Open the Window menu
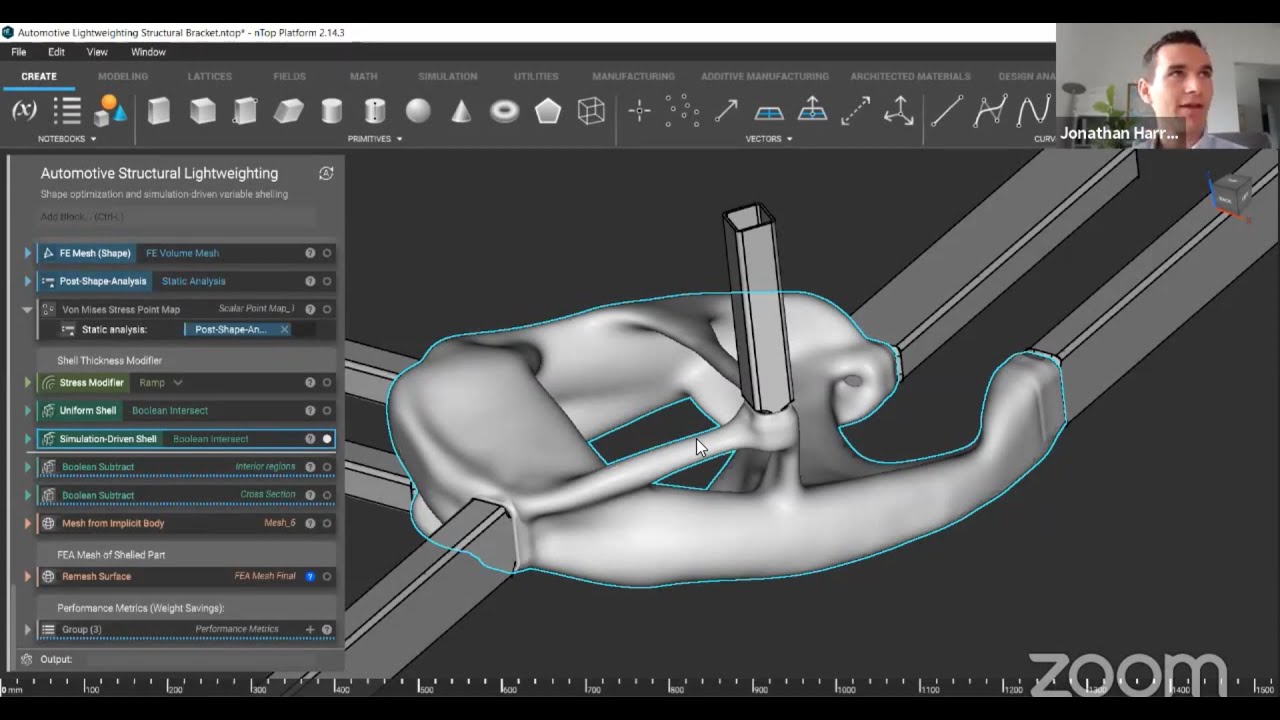The image size is (1280, 720). [x=148, y=52]
